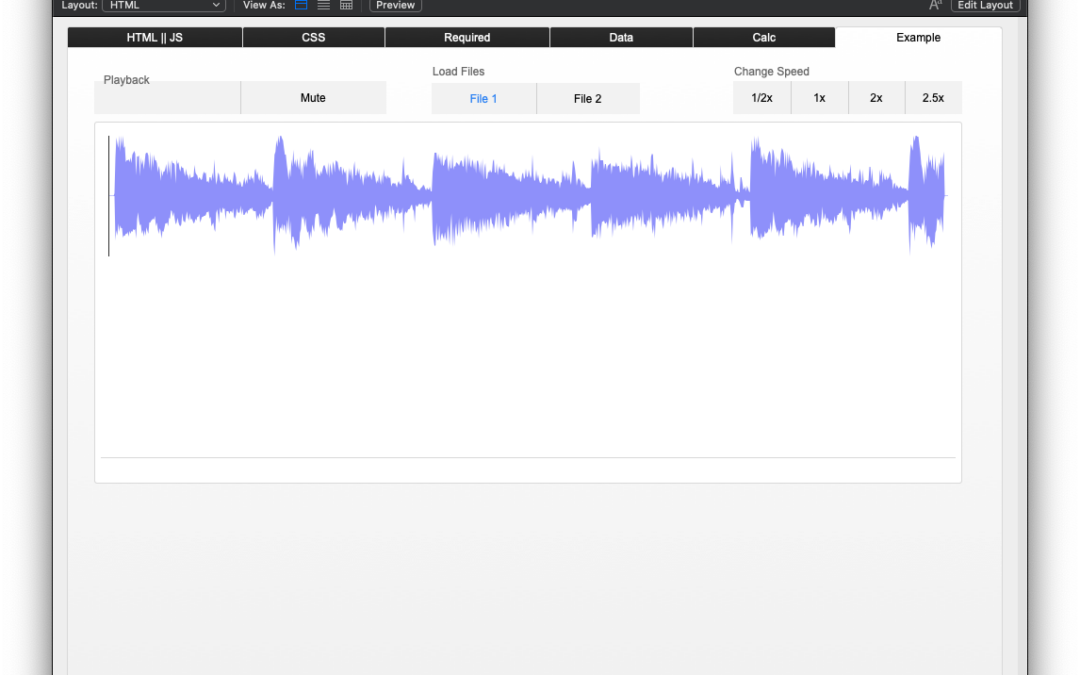Image resolution: width=1080 pixels, height=675 pixels.
Task: Open the Required tab
Action: (467, 37)
